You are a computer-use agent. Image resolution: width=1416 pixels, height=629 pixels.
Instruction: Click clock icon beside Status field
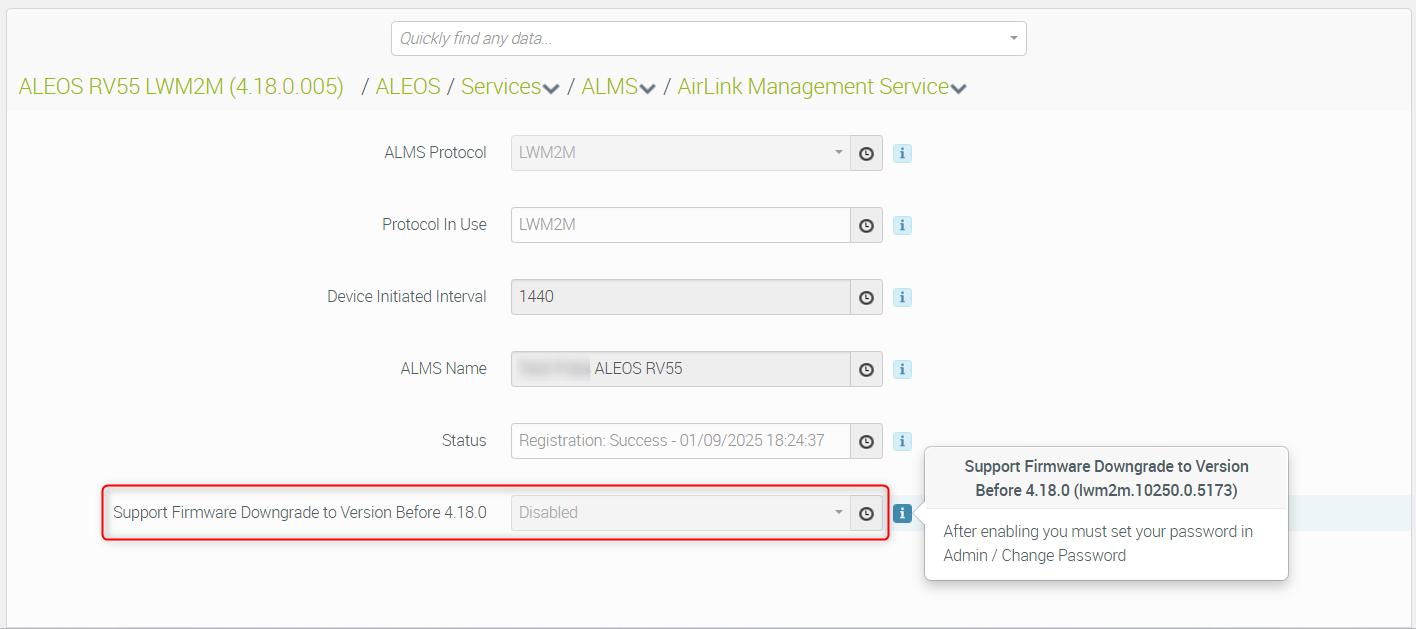click(x=866, y=441)
